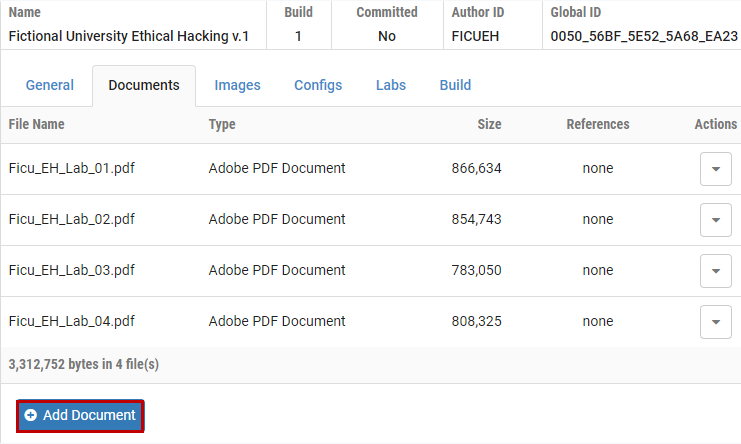The image size is (741, 444).
Task: Switch to the Images tab
Action: click(x=237, y=85)
